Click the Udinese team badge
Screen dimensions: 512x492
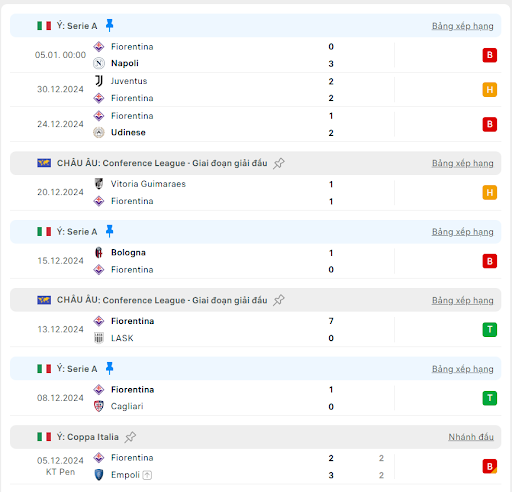coord(99,132)
